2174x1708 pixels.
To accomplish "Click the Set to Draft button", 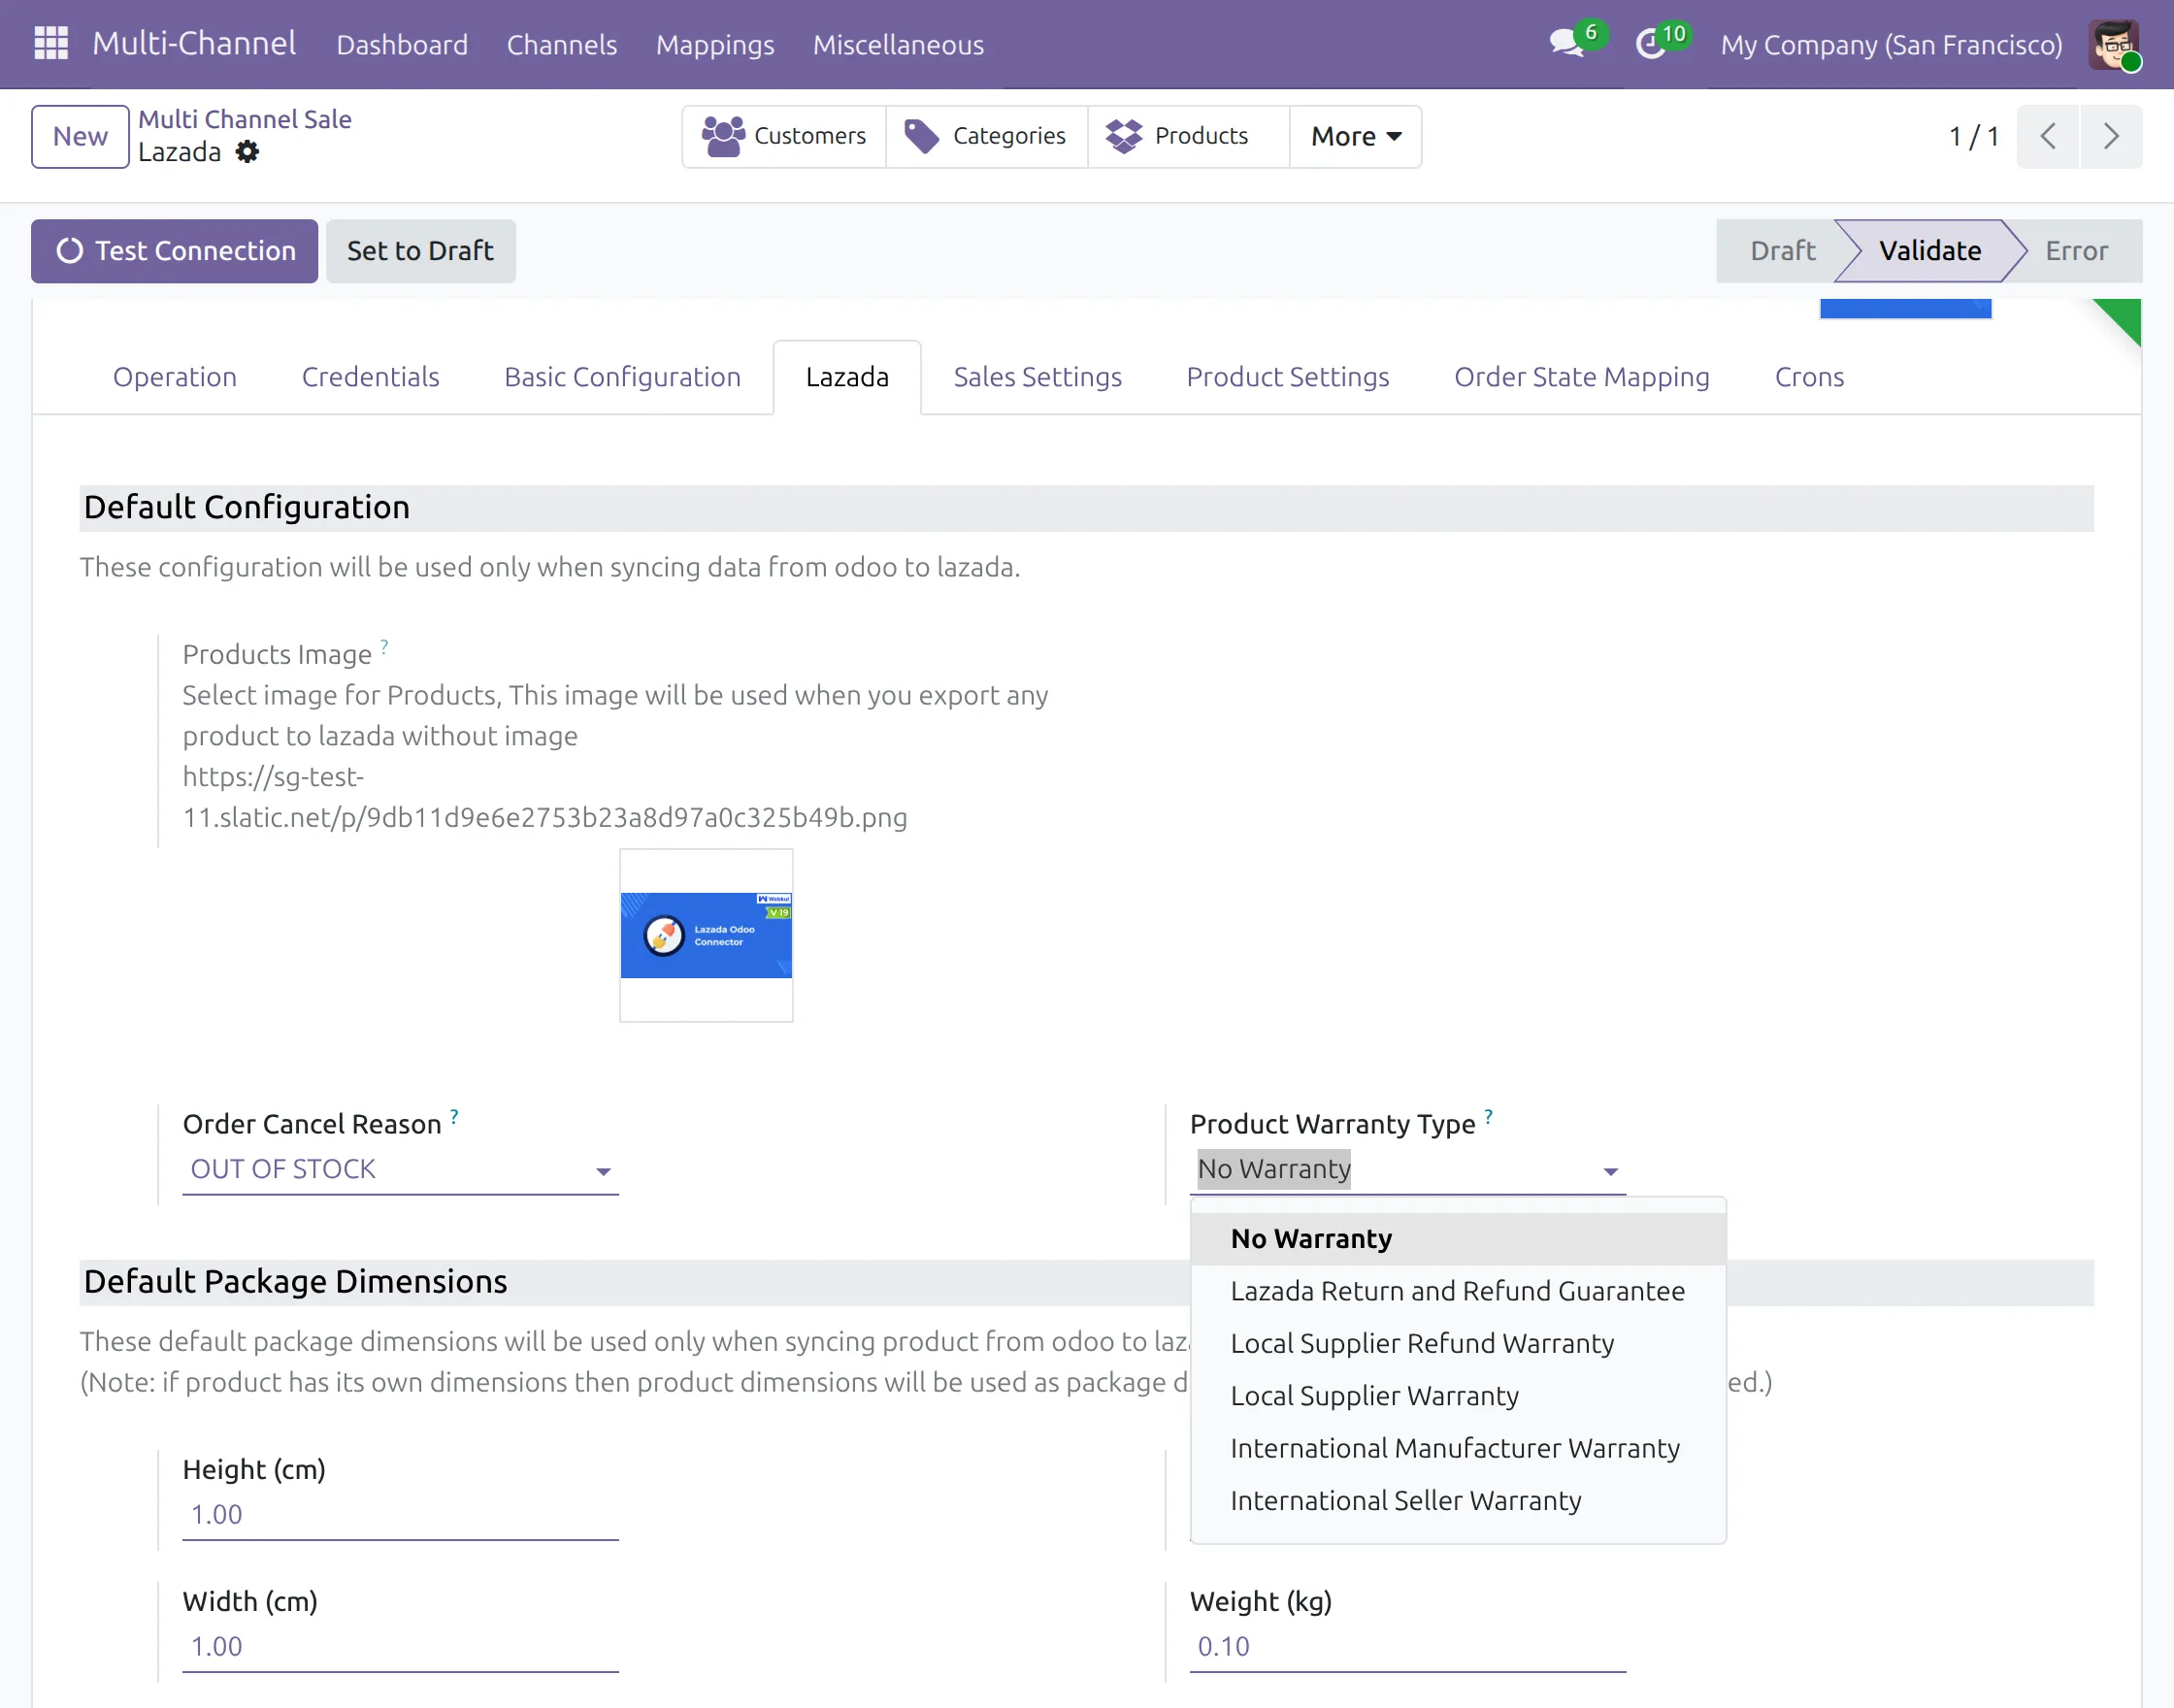I will [x=420, y=251].
